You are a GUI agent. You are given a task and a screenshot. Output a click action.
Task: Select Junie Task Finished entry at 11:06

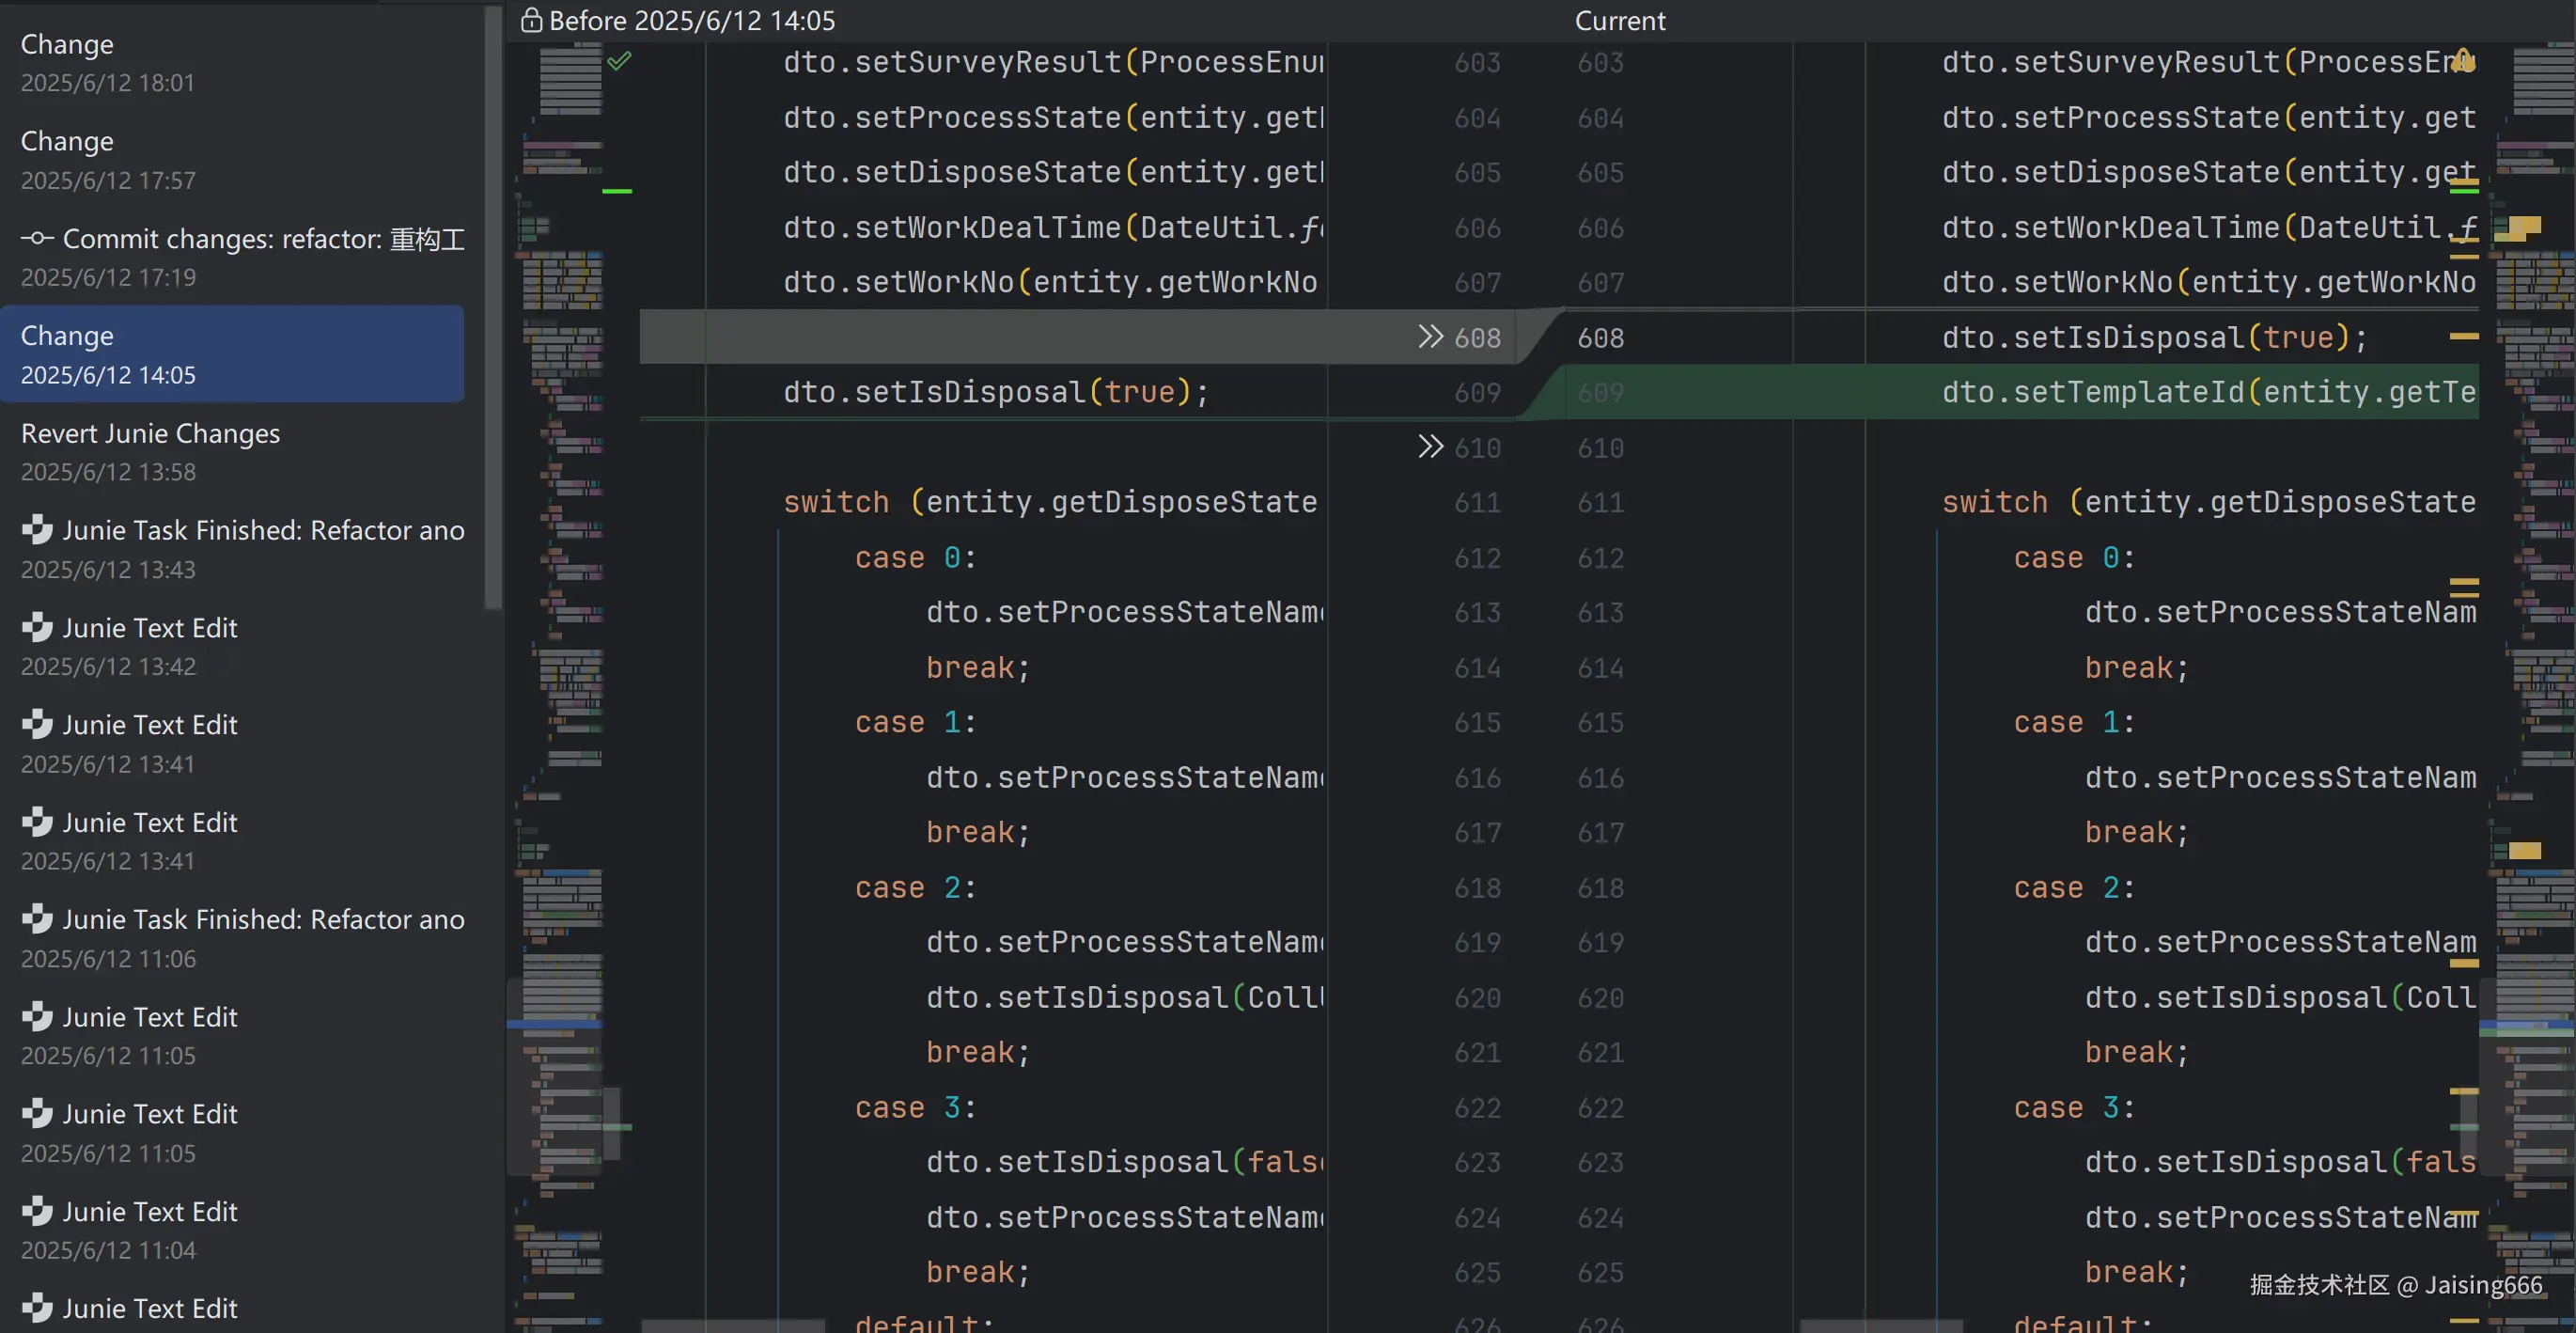(x=240, y=937)
